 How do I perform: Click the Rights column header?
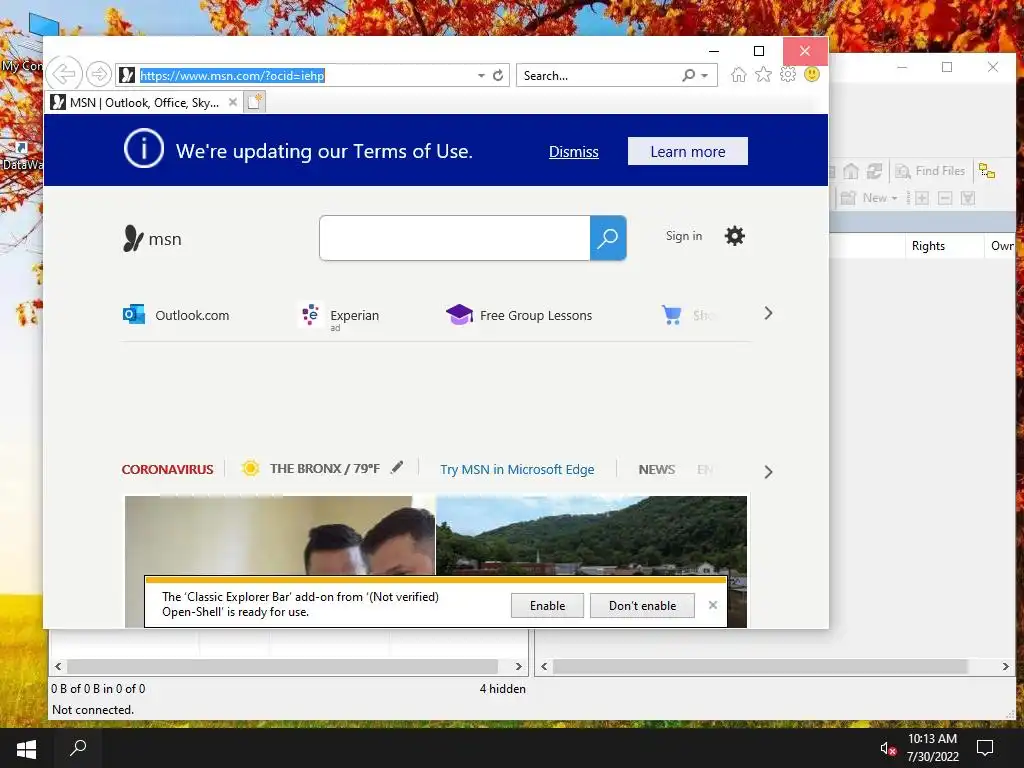coord(944,246)
